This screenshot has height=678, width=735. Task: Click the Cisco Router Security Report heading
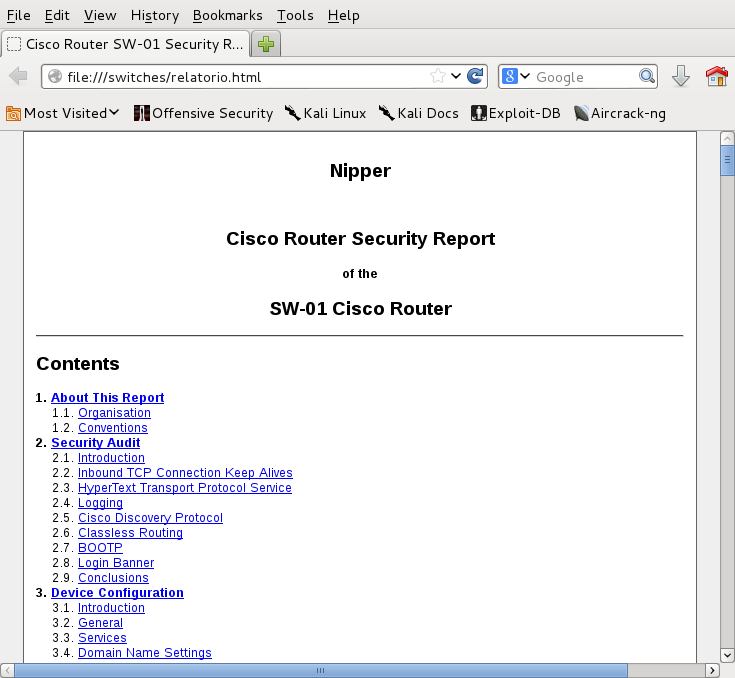point(360,239)
